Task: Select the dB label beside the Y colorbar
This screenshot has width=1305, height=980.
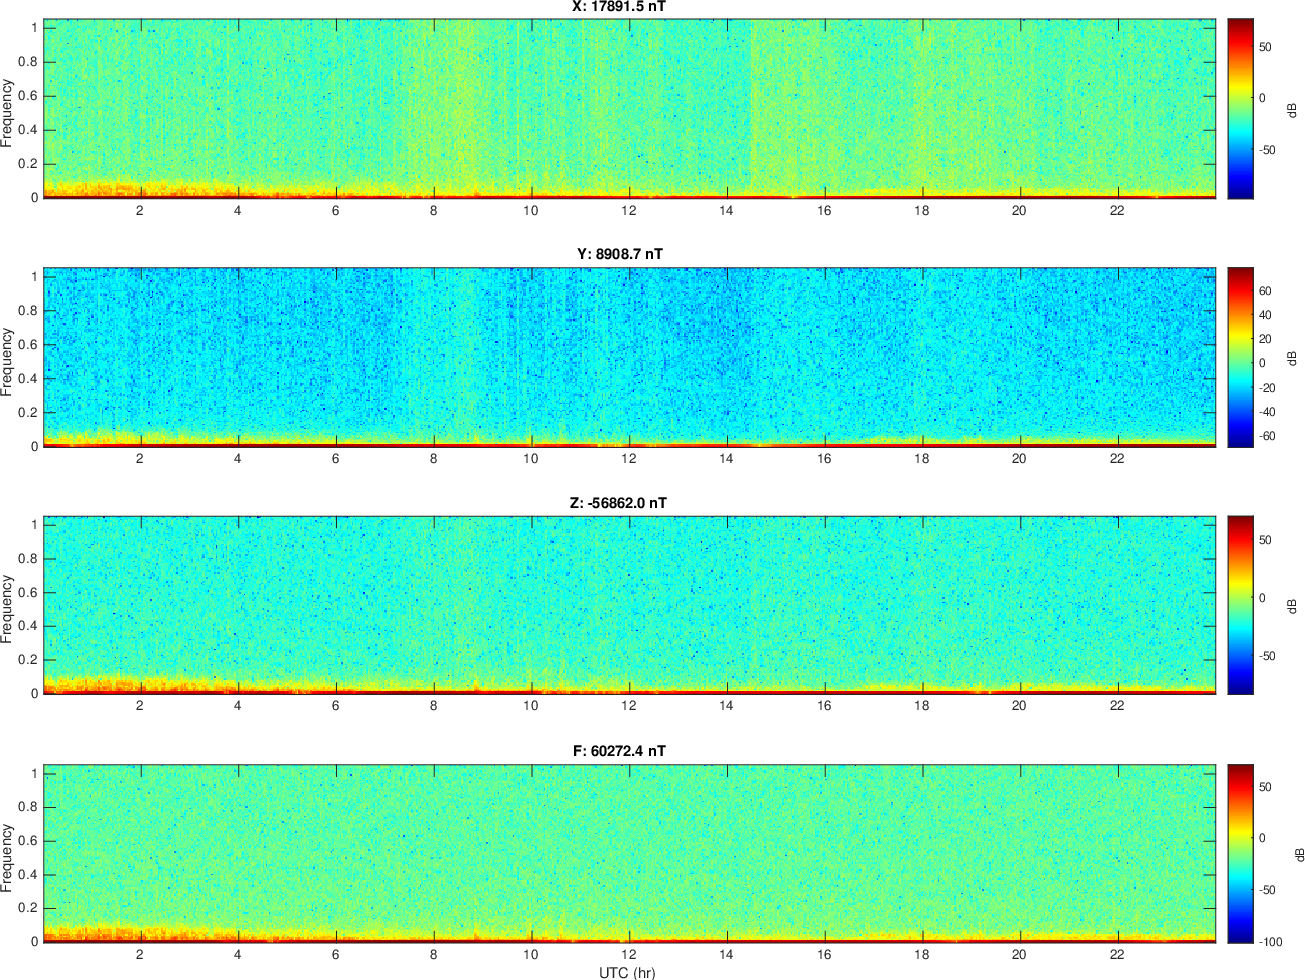Action: [x=1291, y=357]
